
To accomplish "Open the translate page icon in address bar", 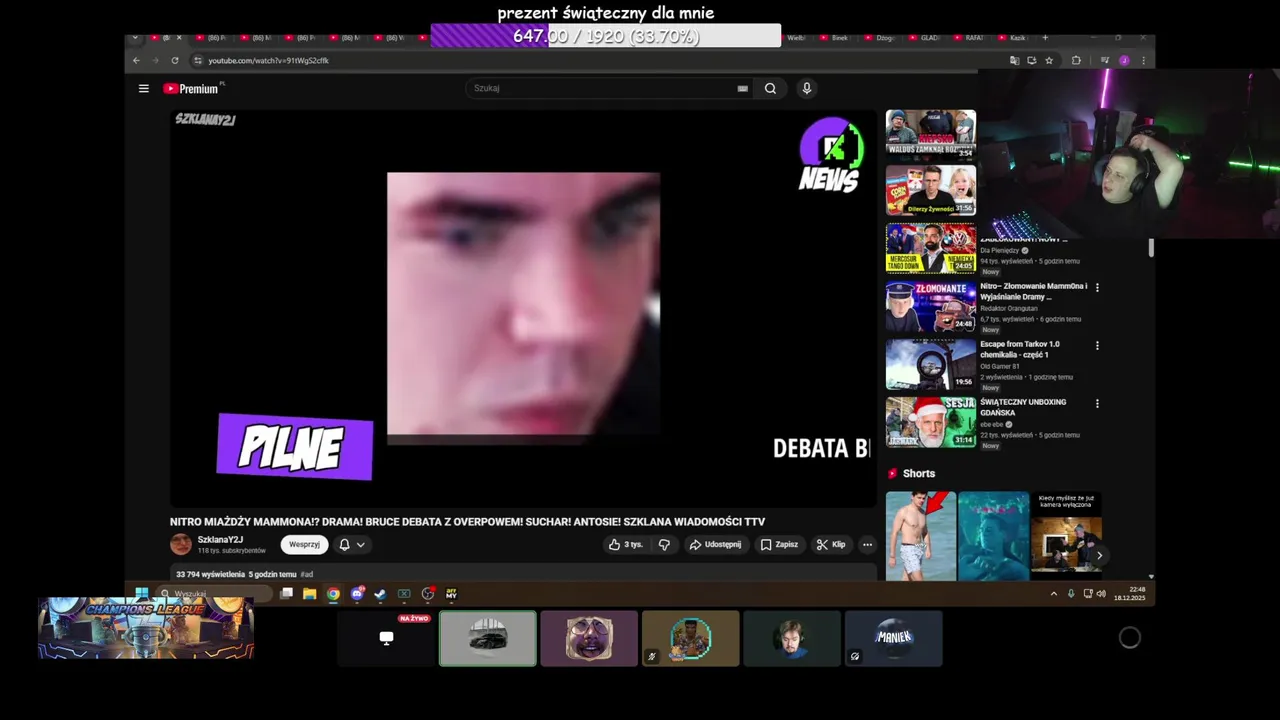I will point(1014,60).
